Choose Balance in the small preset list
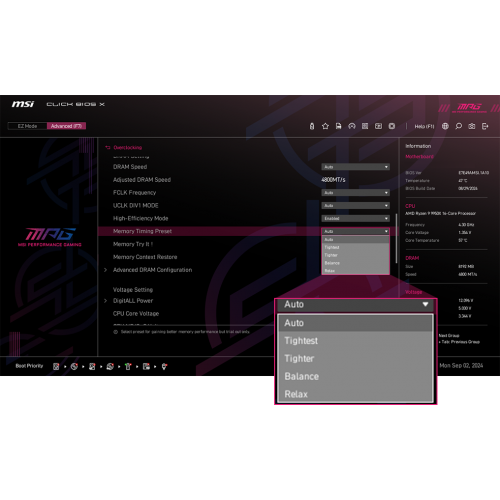Viewport: 500px width, 500px height. 355,263
